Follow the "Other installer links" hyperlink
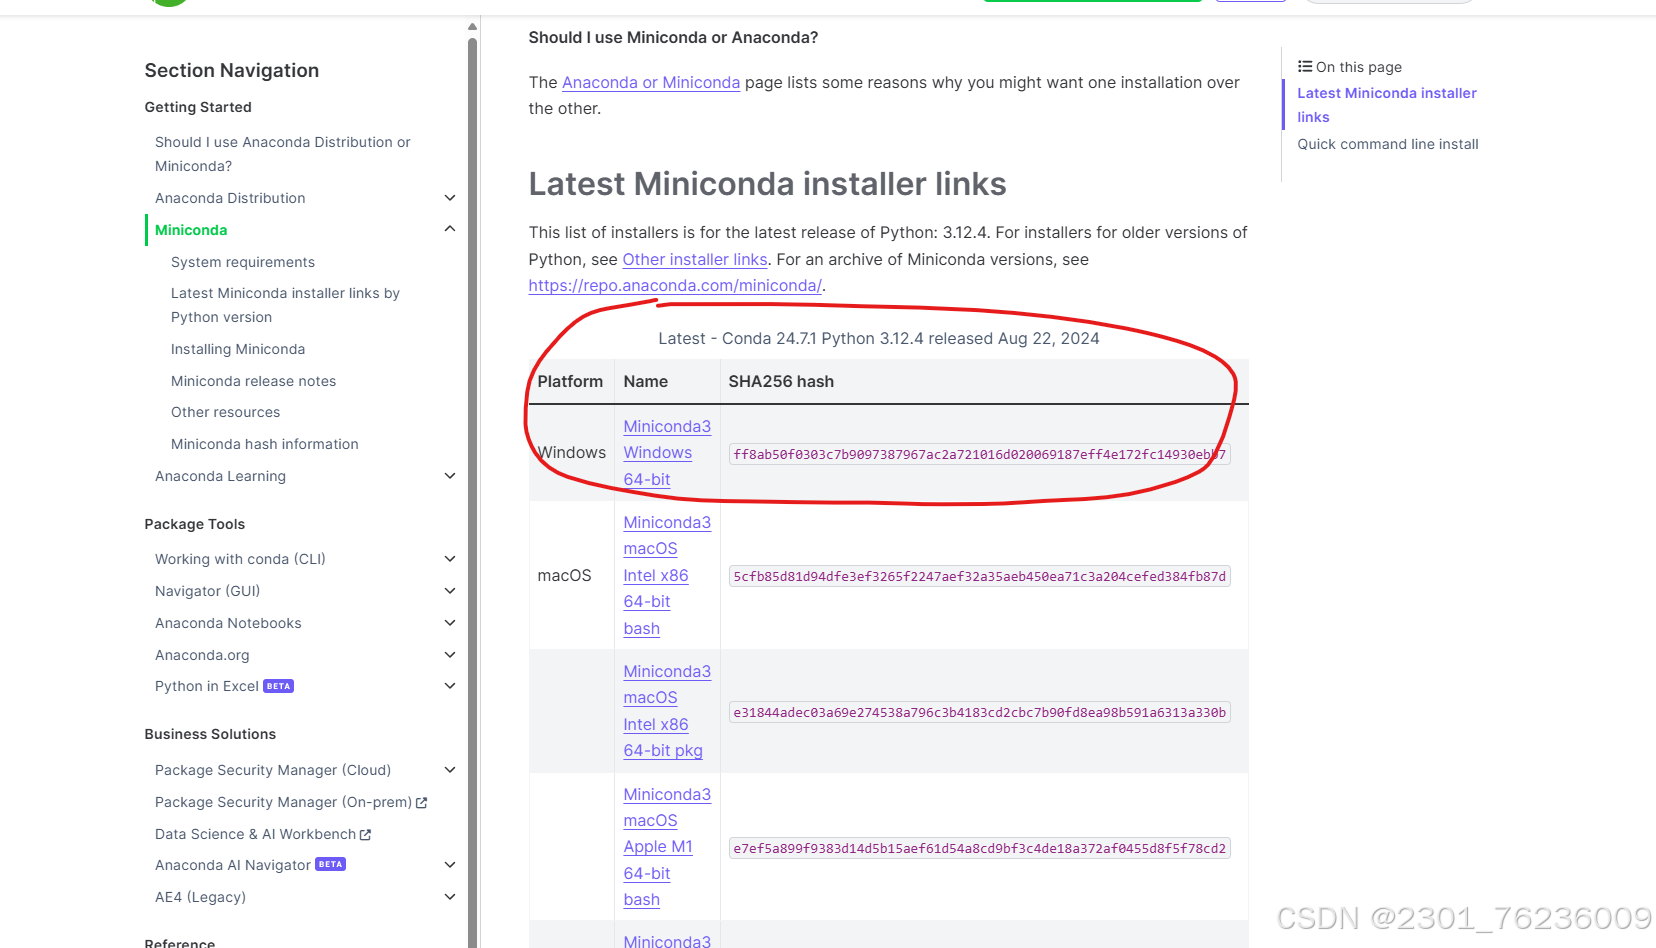 694,259
